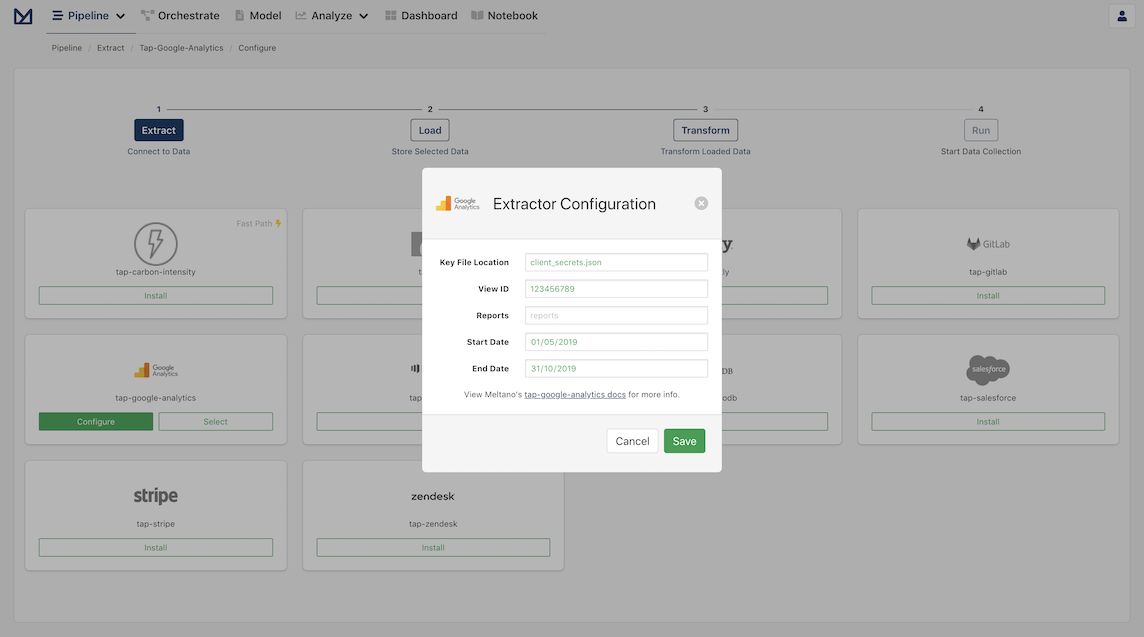Click the Salesforce cloud logo
The width and height of the screenshot is (1144, 637).
988,370
